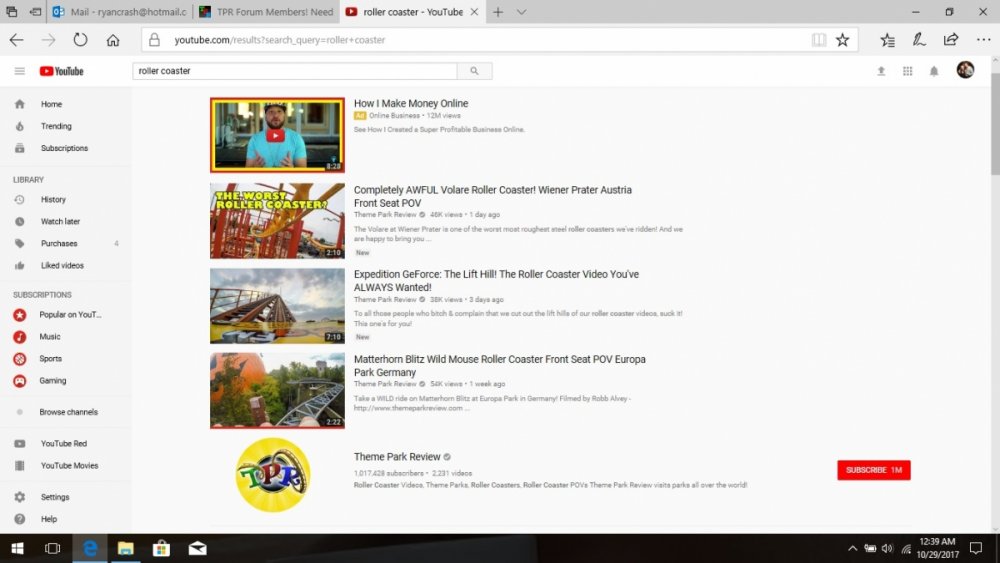1000x563 pixels.
Task: Reload the page with refresh icon
Action: 80,40
